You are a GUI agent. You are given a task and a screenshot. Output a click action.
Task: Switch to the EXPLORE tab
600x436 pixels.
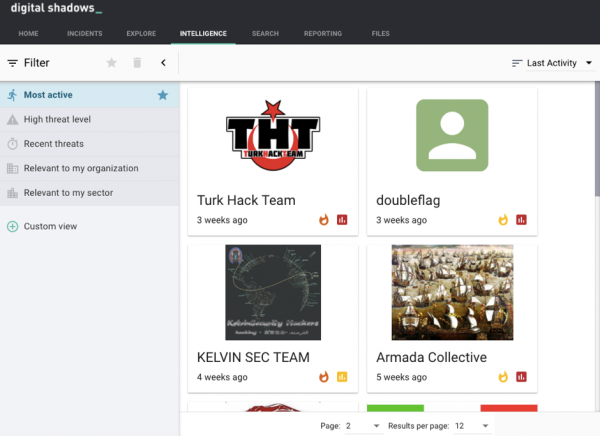[141, 34]
